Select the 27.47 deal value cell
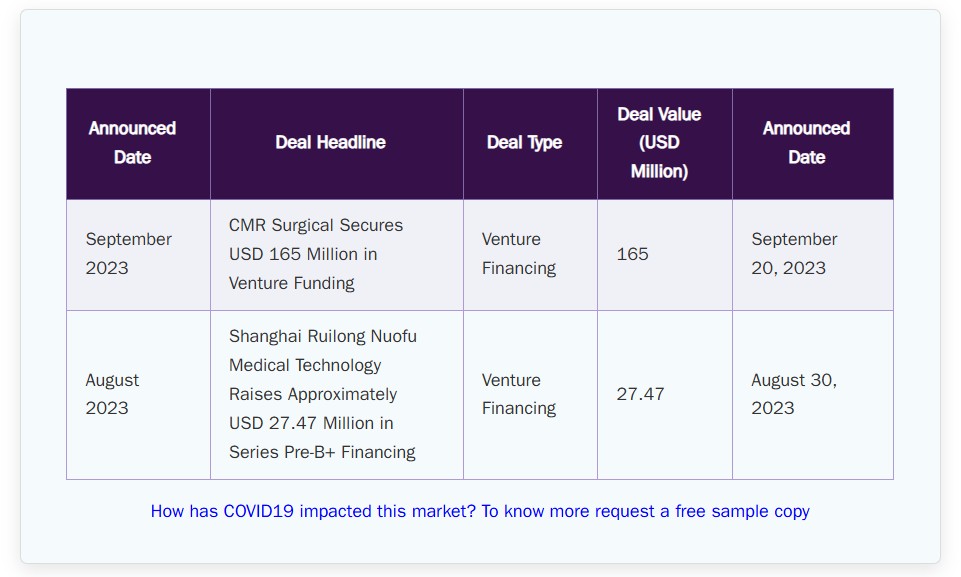 (x=665, y=395)
